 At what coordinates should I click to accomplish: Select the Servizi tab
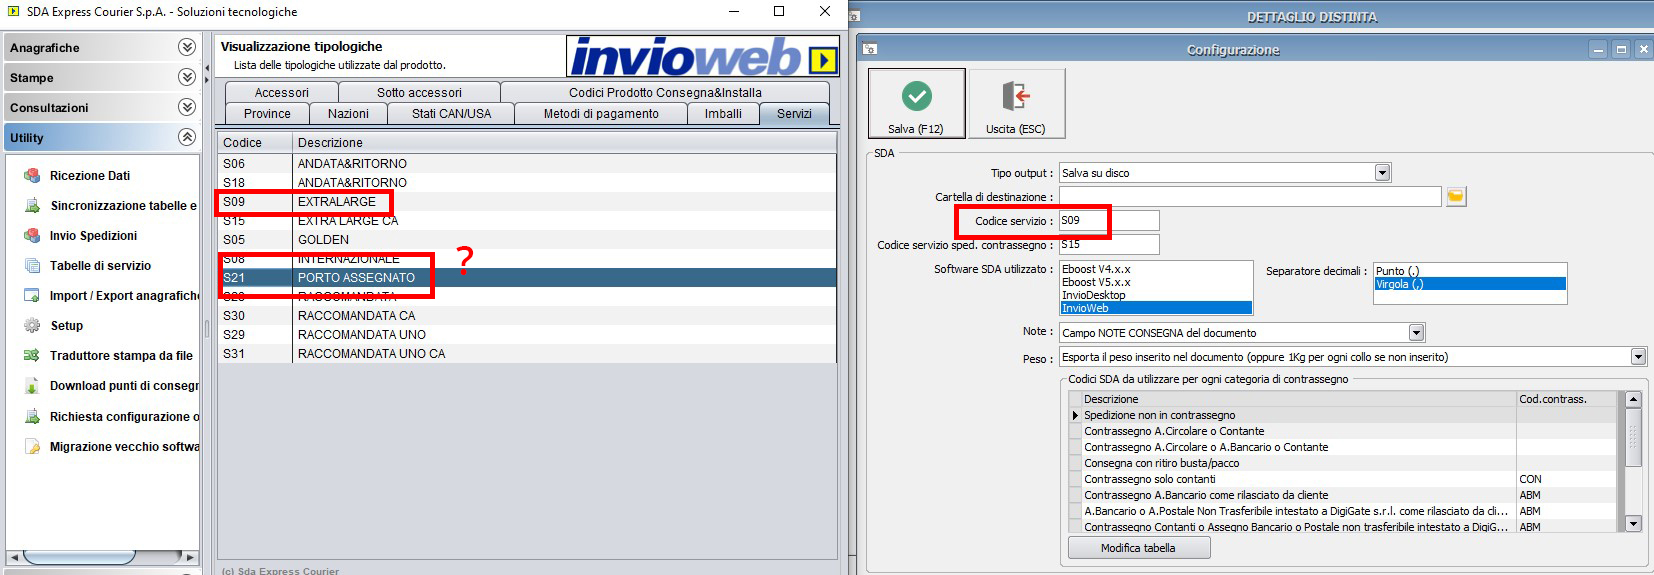click(x=794, y=114)
